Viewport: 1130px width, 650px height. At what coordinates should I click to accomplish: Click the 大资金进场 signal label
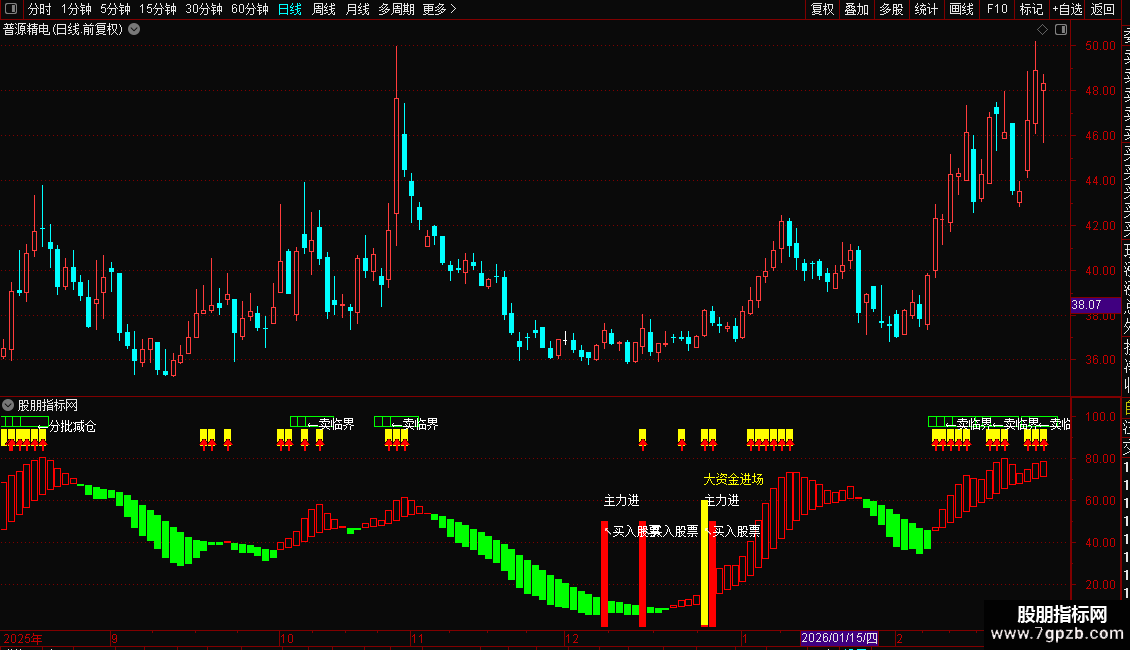click(x=733, y=479)
